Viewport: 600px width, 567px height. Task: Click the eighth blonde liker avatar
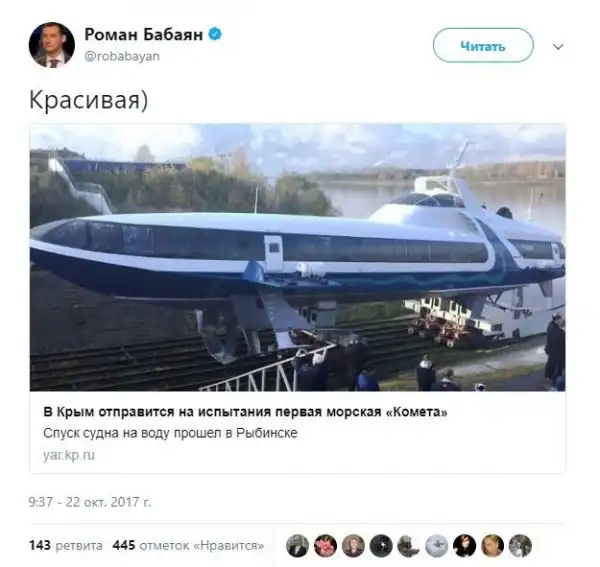(x=492, y=546)
